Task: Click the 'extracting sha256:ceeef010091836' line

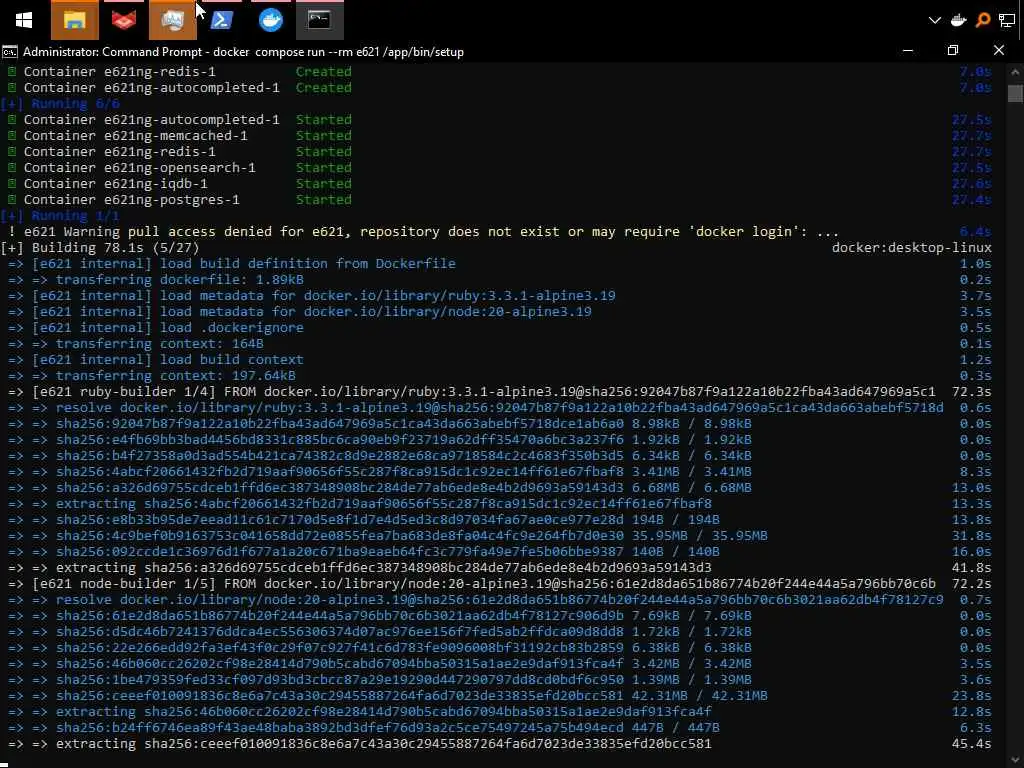Action: point(500,744)
